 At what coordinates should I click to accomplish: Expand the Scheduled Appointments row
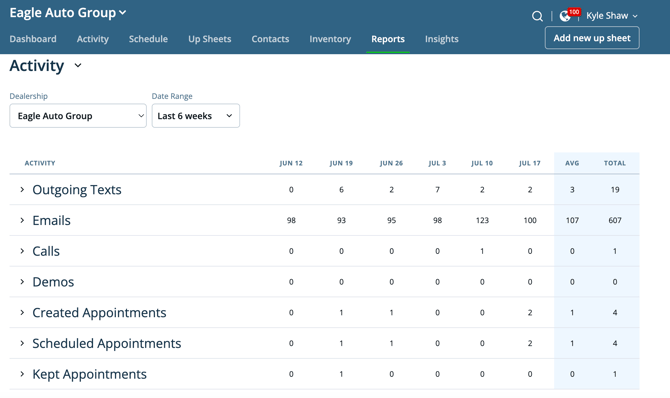click(22, 343)
